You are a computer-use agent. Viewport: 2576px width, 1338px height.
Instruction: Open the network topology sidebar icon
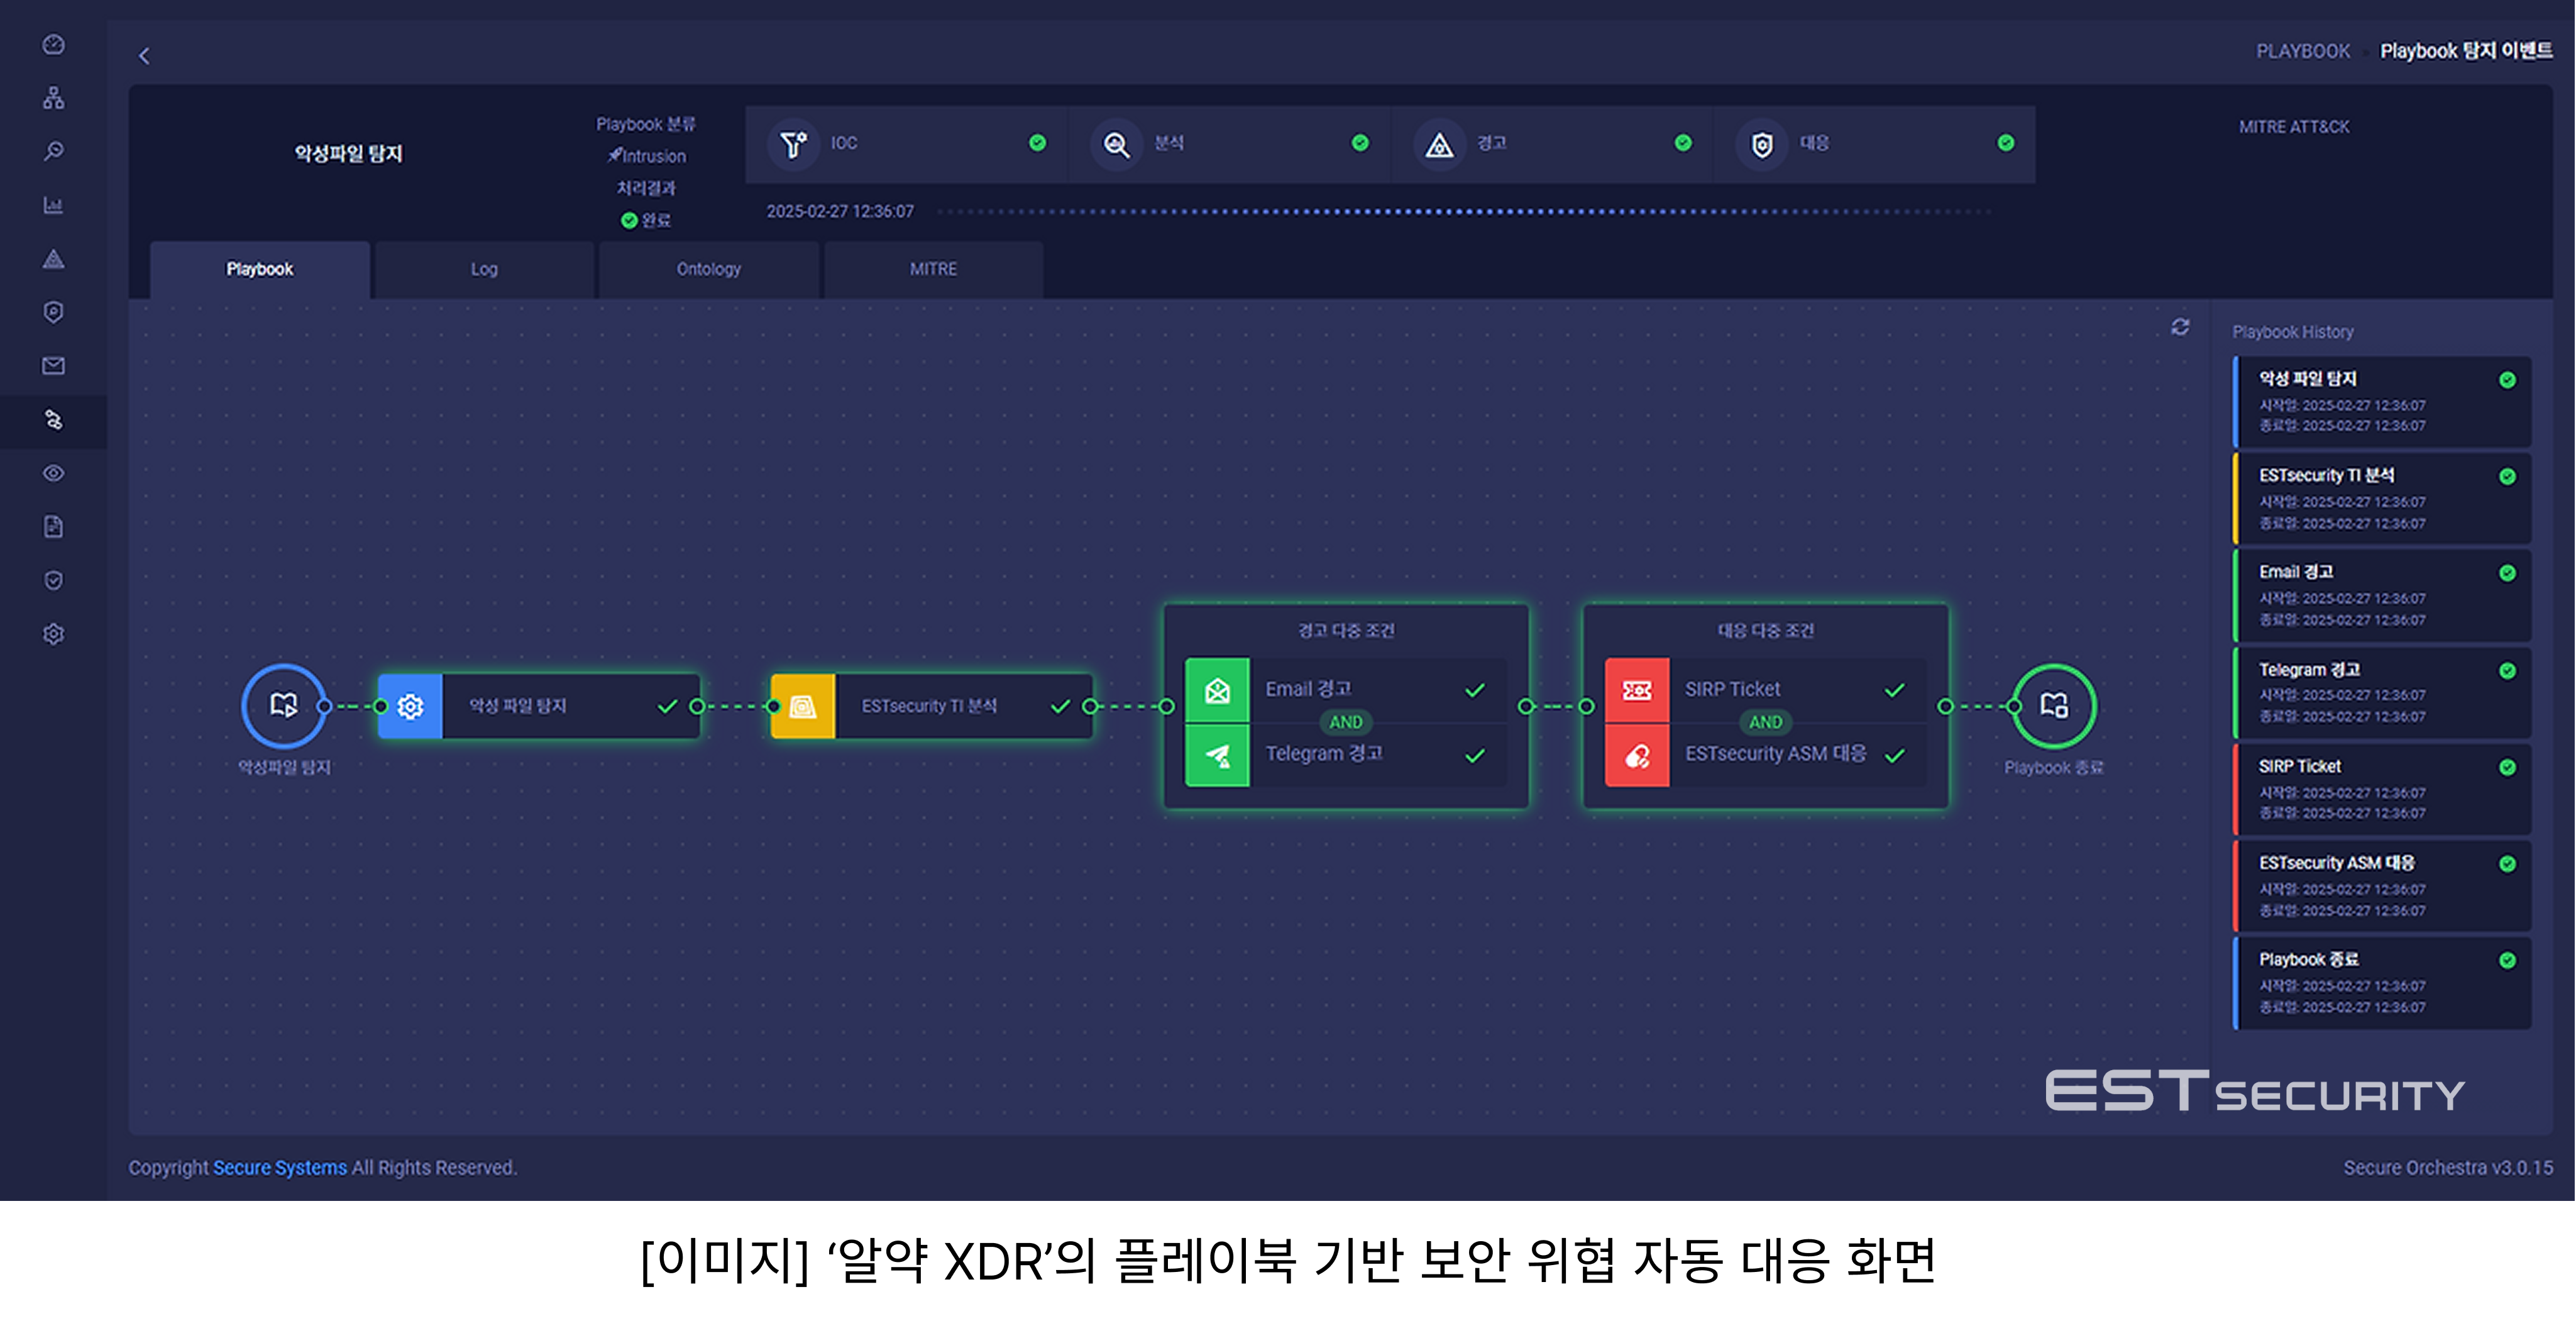(x=54, y=98)
